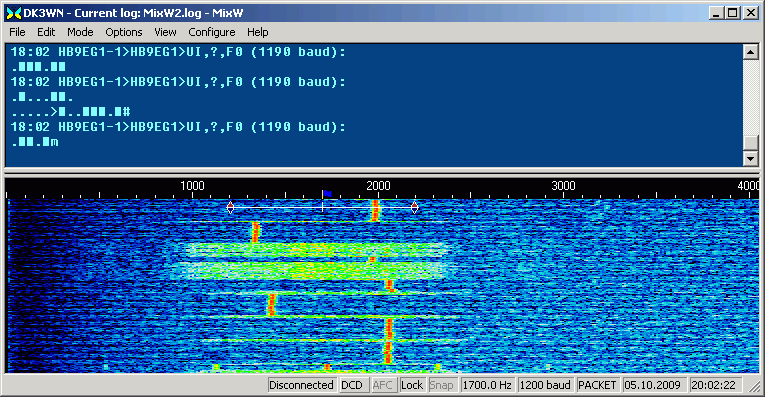Click the 1700.0 Hz frequency field
Viewport: 765px width, 397px height.
[x=487, y=385]
